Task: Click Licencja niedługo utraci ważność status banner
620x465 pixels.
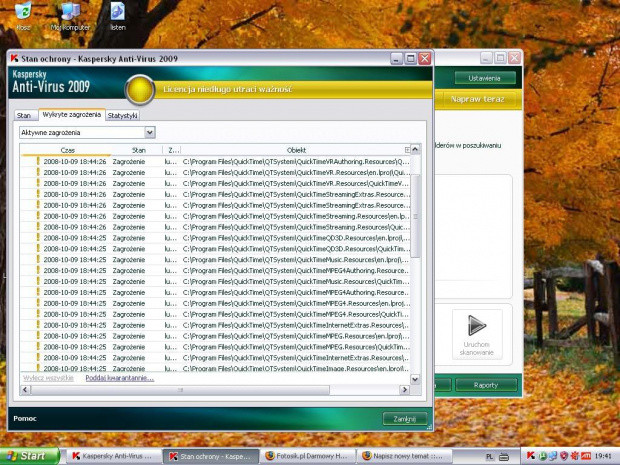Action: (x=227, y=89)
